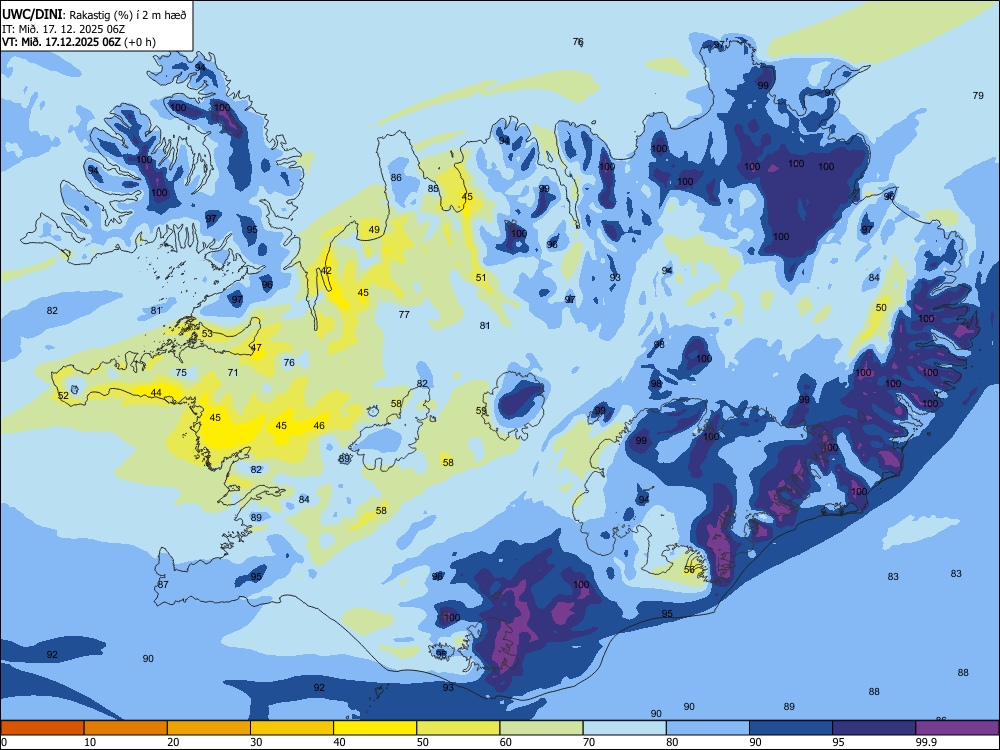The height and width of the screenshot is (750, 1000).
Task: Click the legend label 80
Action: 672,742
